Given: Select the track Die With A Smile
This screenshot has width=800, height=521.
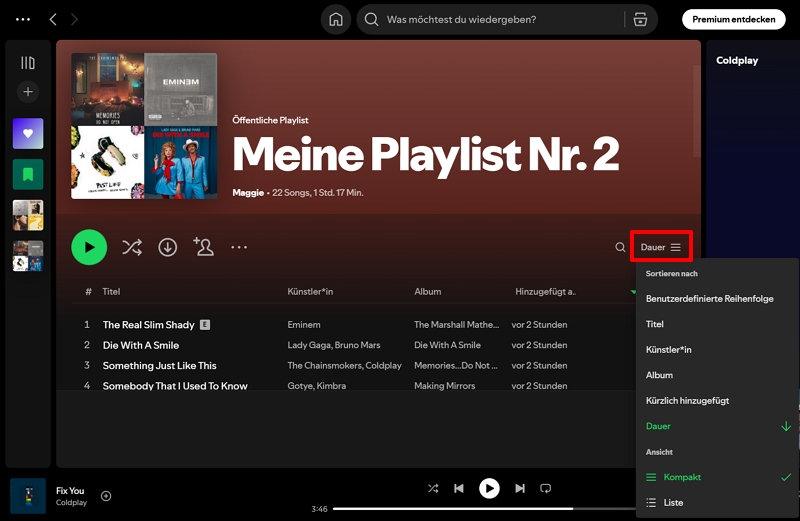Looking at the screenshot, I should coord(141,345).
